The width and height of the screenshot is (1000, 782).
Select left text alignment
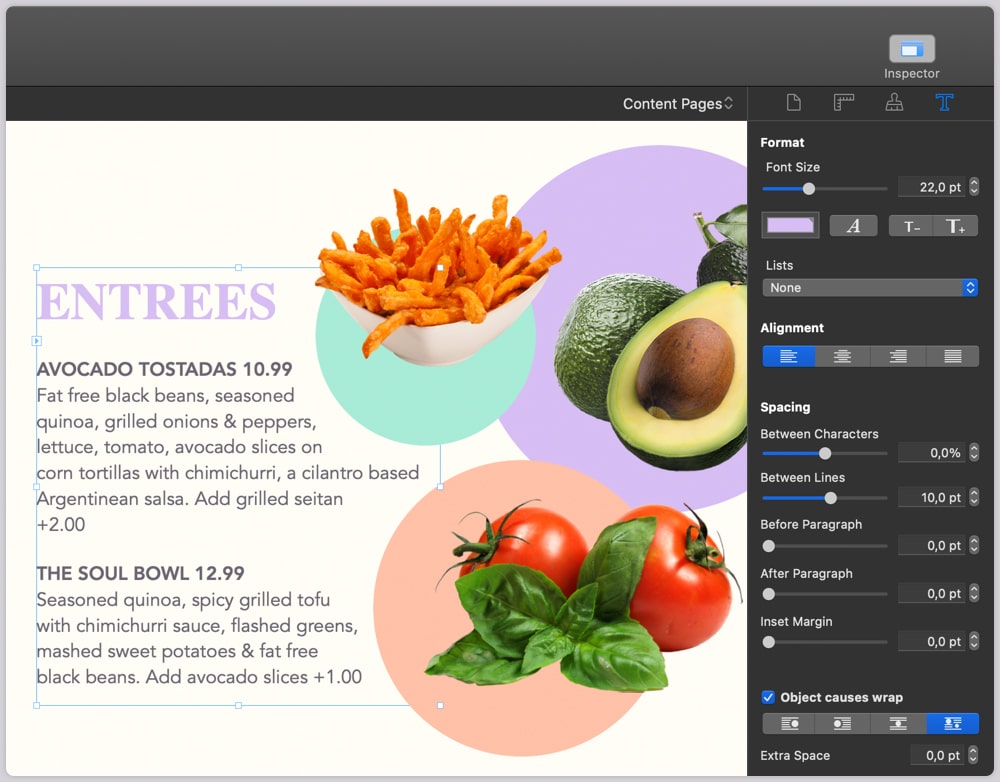789,355
